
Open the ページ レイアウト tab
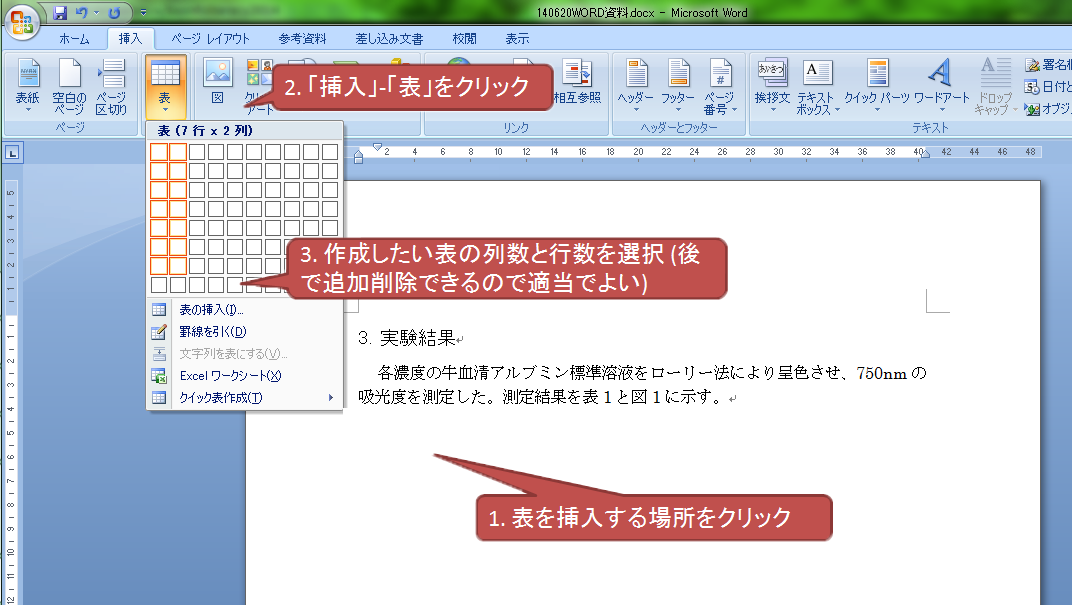coord(210,39)
